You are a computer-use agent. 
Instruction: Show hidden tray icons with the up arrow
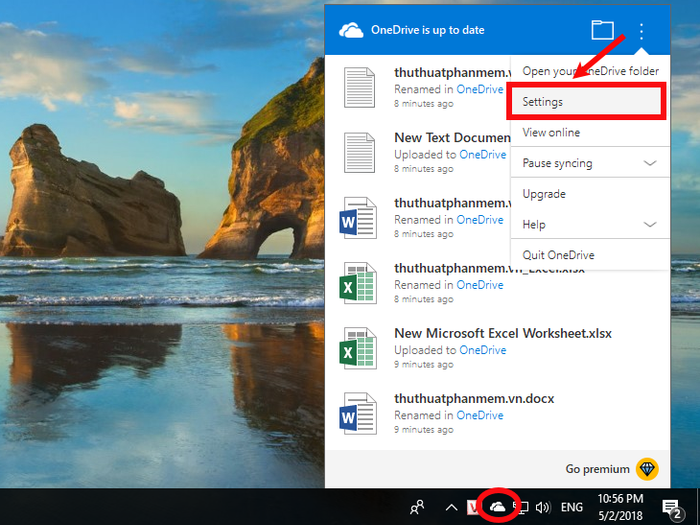pyautogui.click(x=451, y=507)
